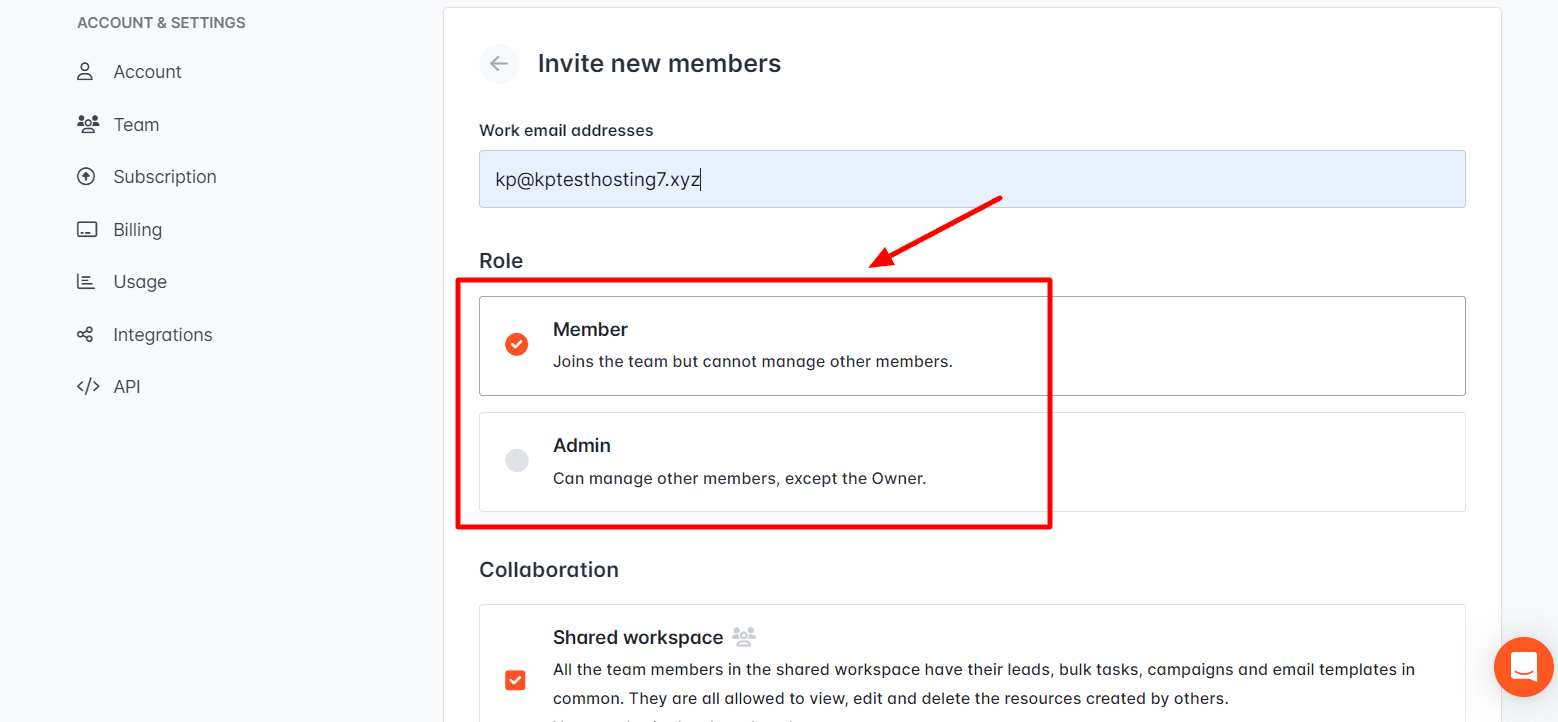Open the orange chat support widget
1558x722 pixels.
(1523, 667)
